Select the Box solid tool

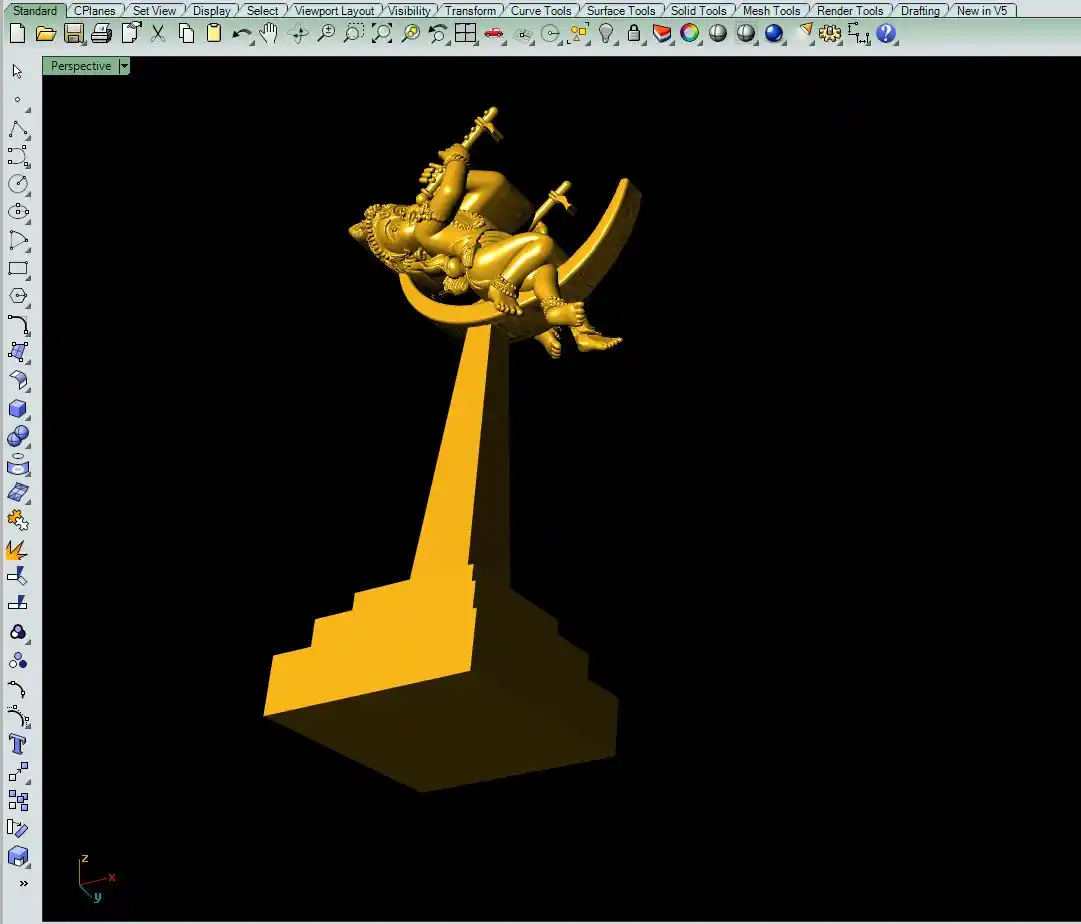[17, 409]
